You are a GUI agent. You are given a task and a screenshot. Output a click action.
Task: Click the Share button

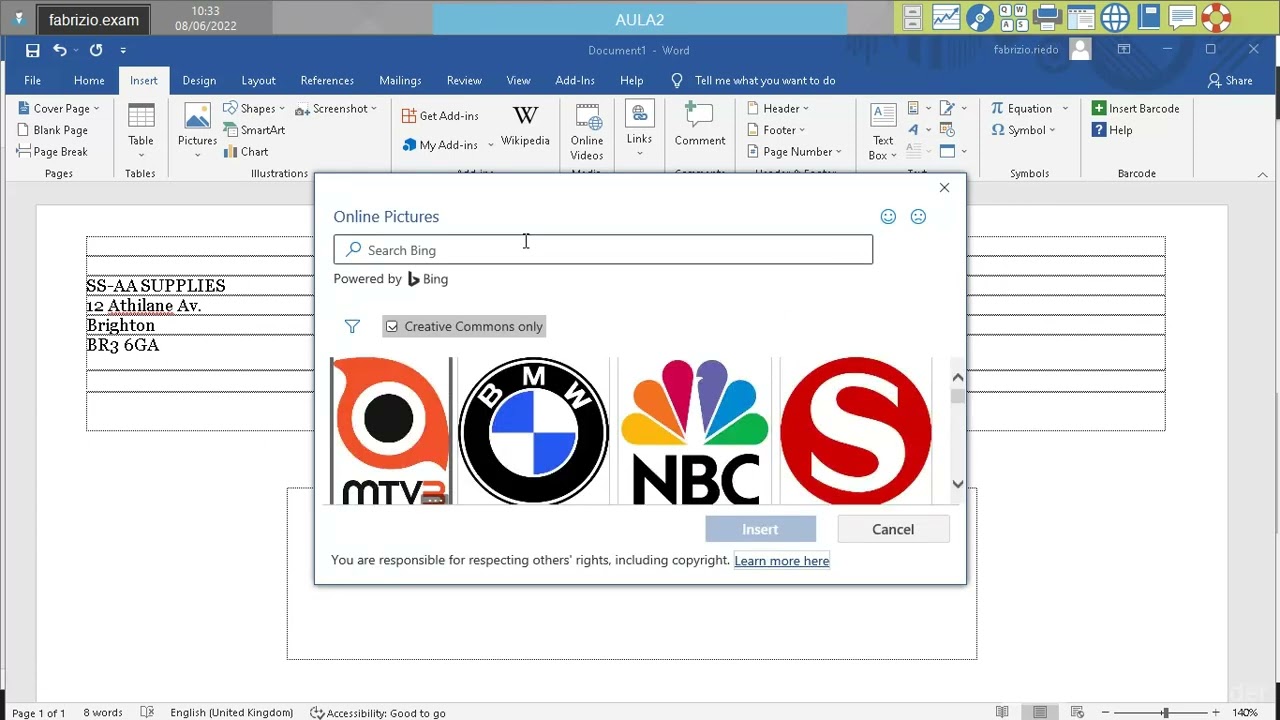[x=1230, y=80]
